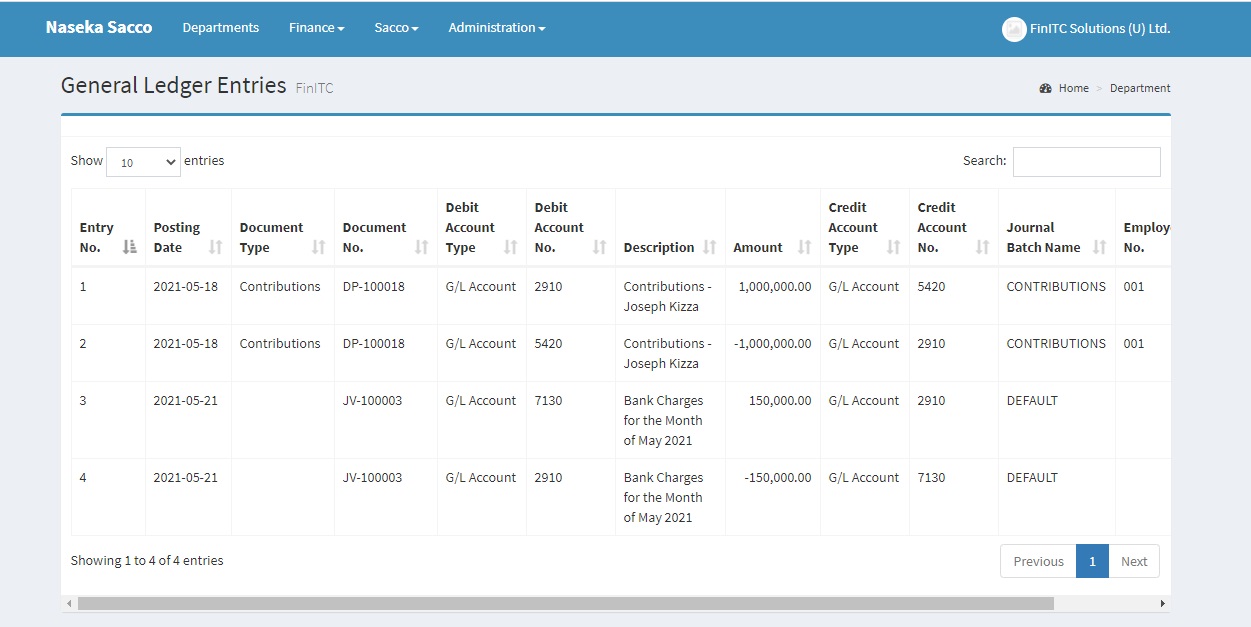This screenshot has width=1251, height=627.
Task: Click the Naseka Sacco brand link
Action: (x=99, y=28)
